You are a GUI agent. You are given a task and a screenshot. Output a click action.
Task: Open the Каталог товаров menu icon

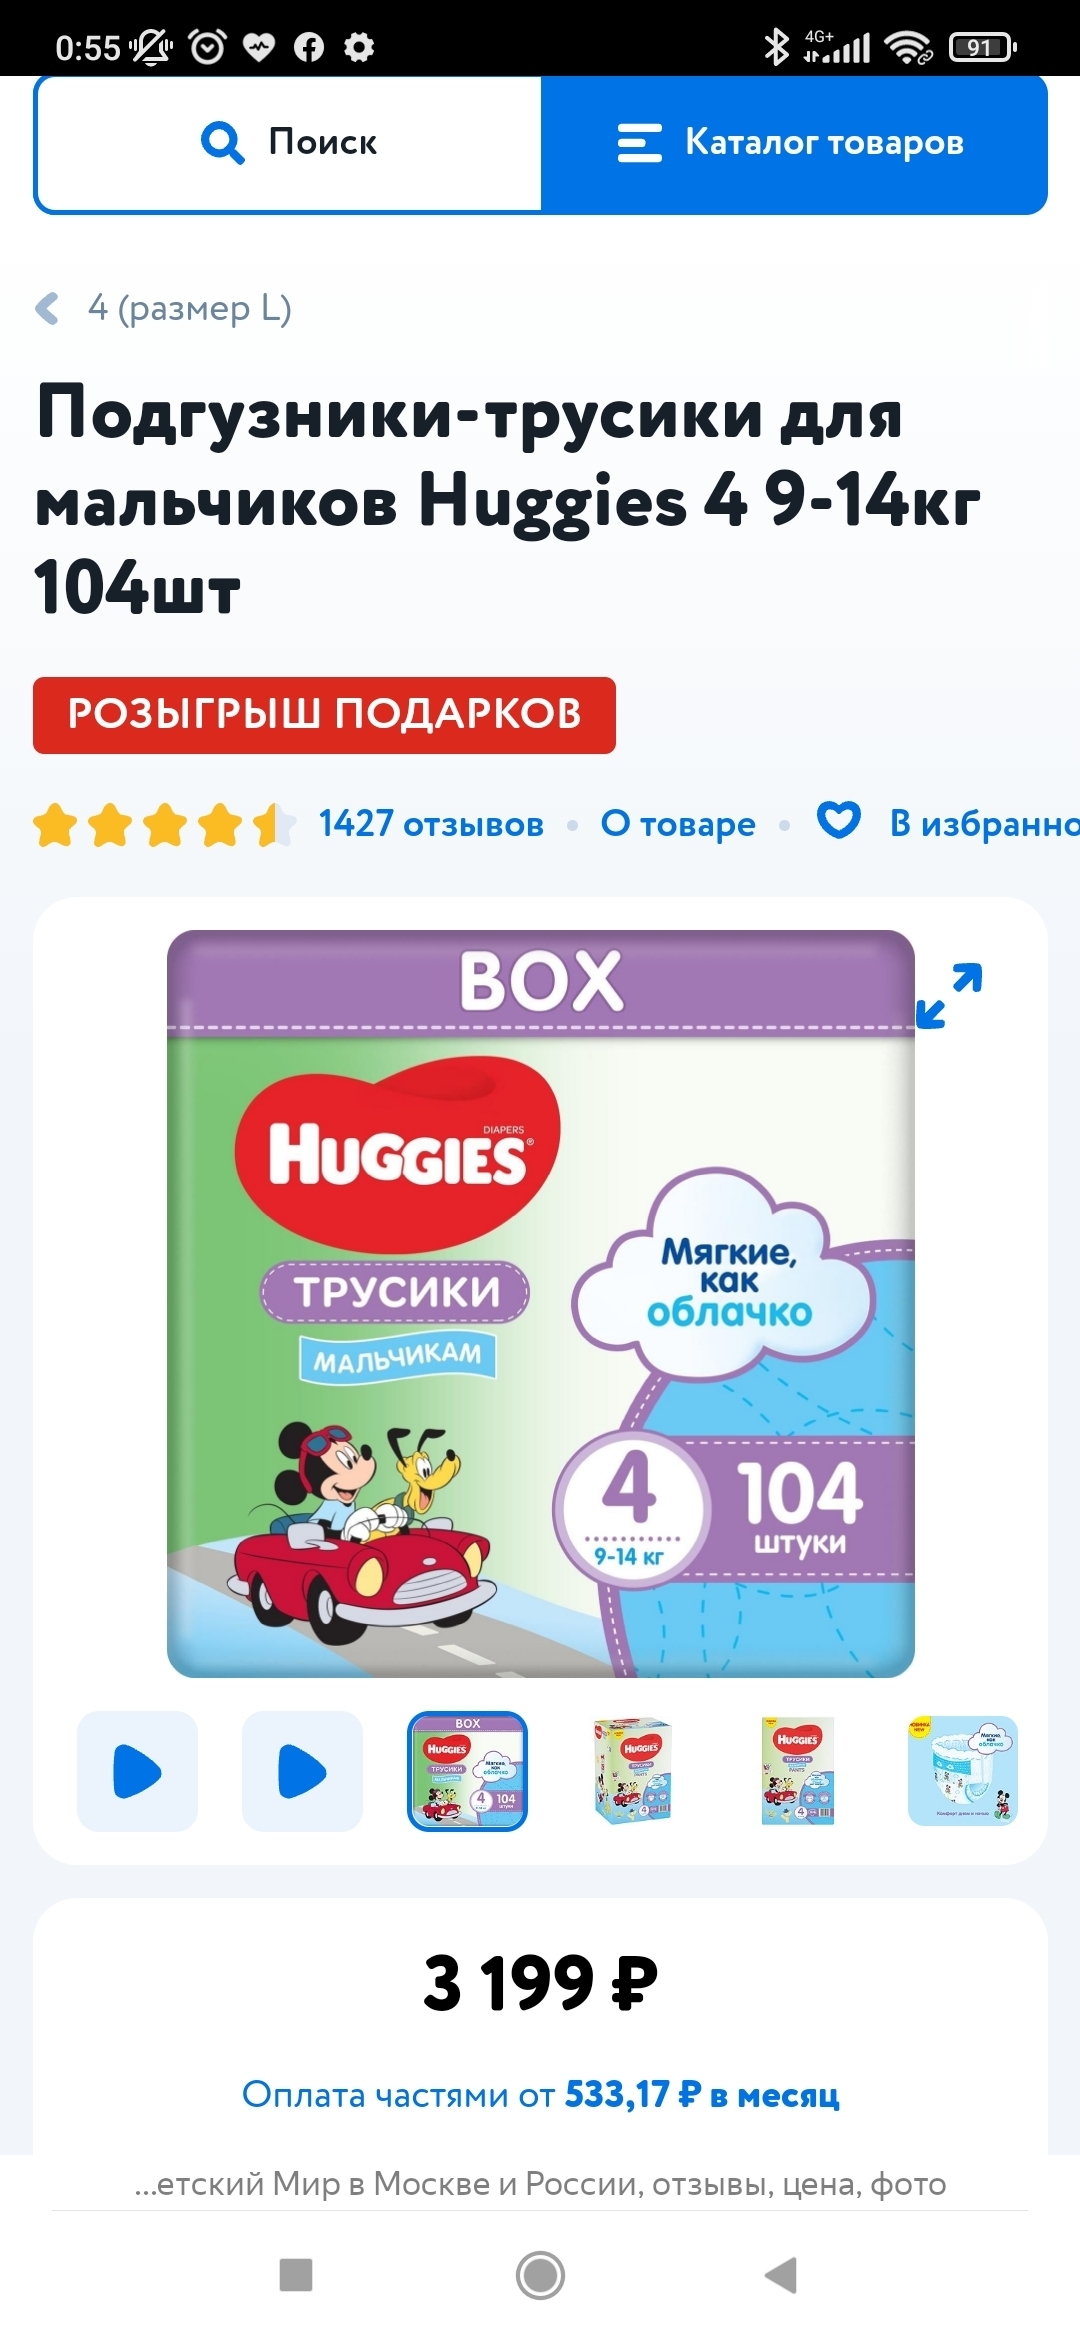(x=639, y=143)
